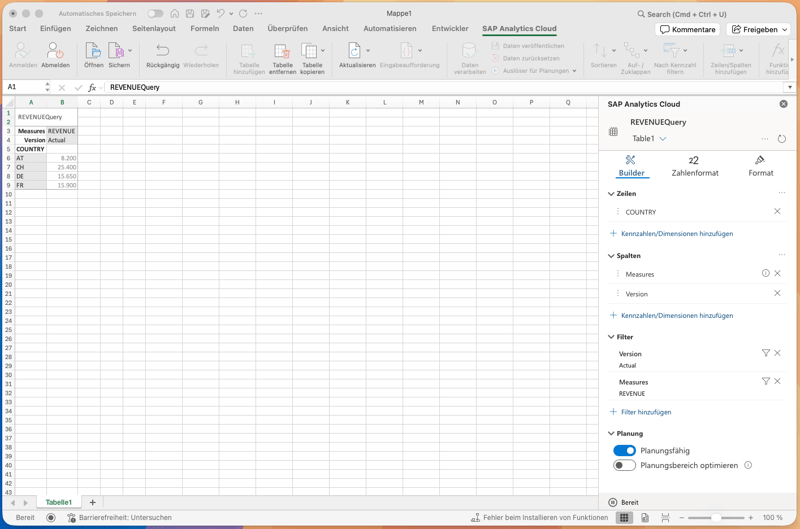Switch to page layout view icon

coord(645,518)
